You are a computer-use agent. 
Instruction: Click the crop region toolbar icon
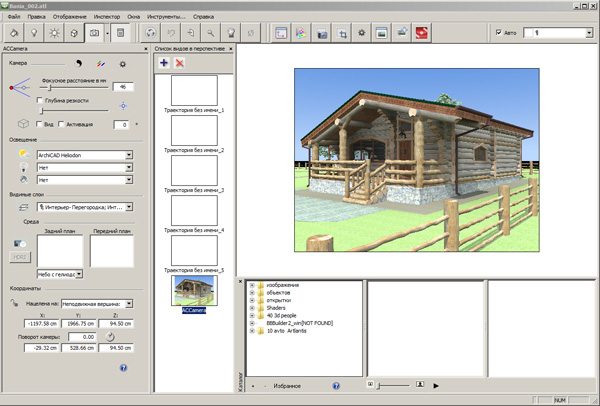click(343, 34)
